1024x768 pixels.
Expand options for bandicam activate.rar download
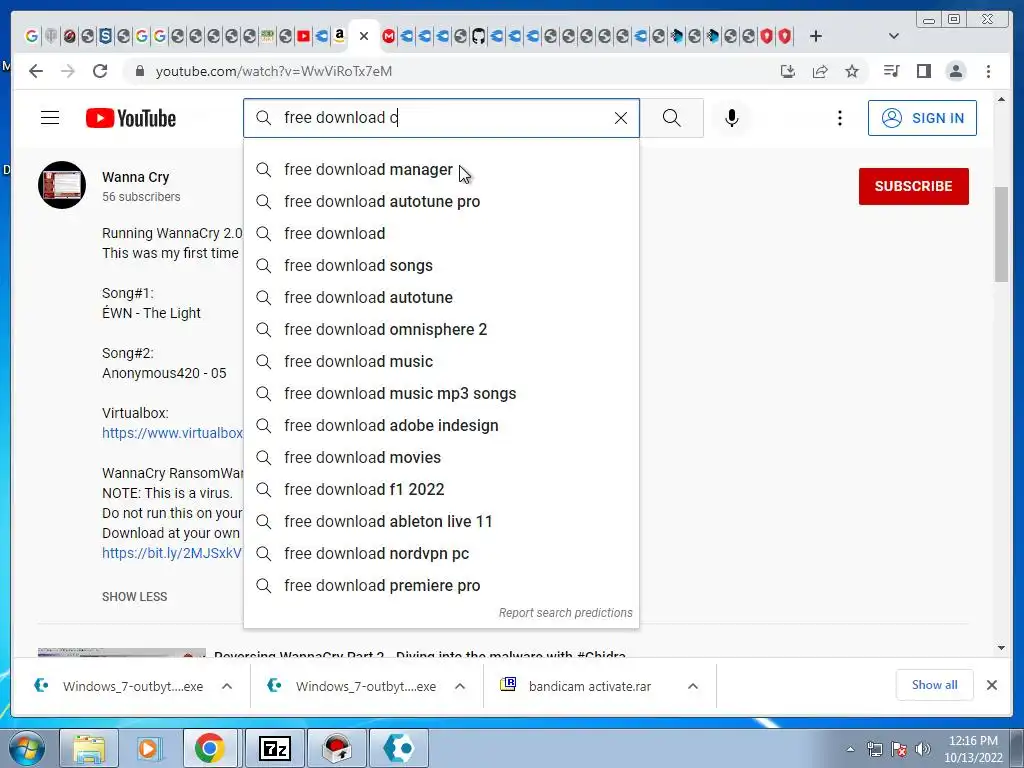click(x=693, y=686)
